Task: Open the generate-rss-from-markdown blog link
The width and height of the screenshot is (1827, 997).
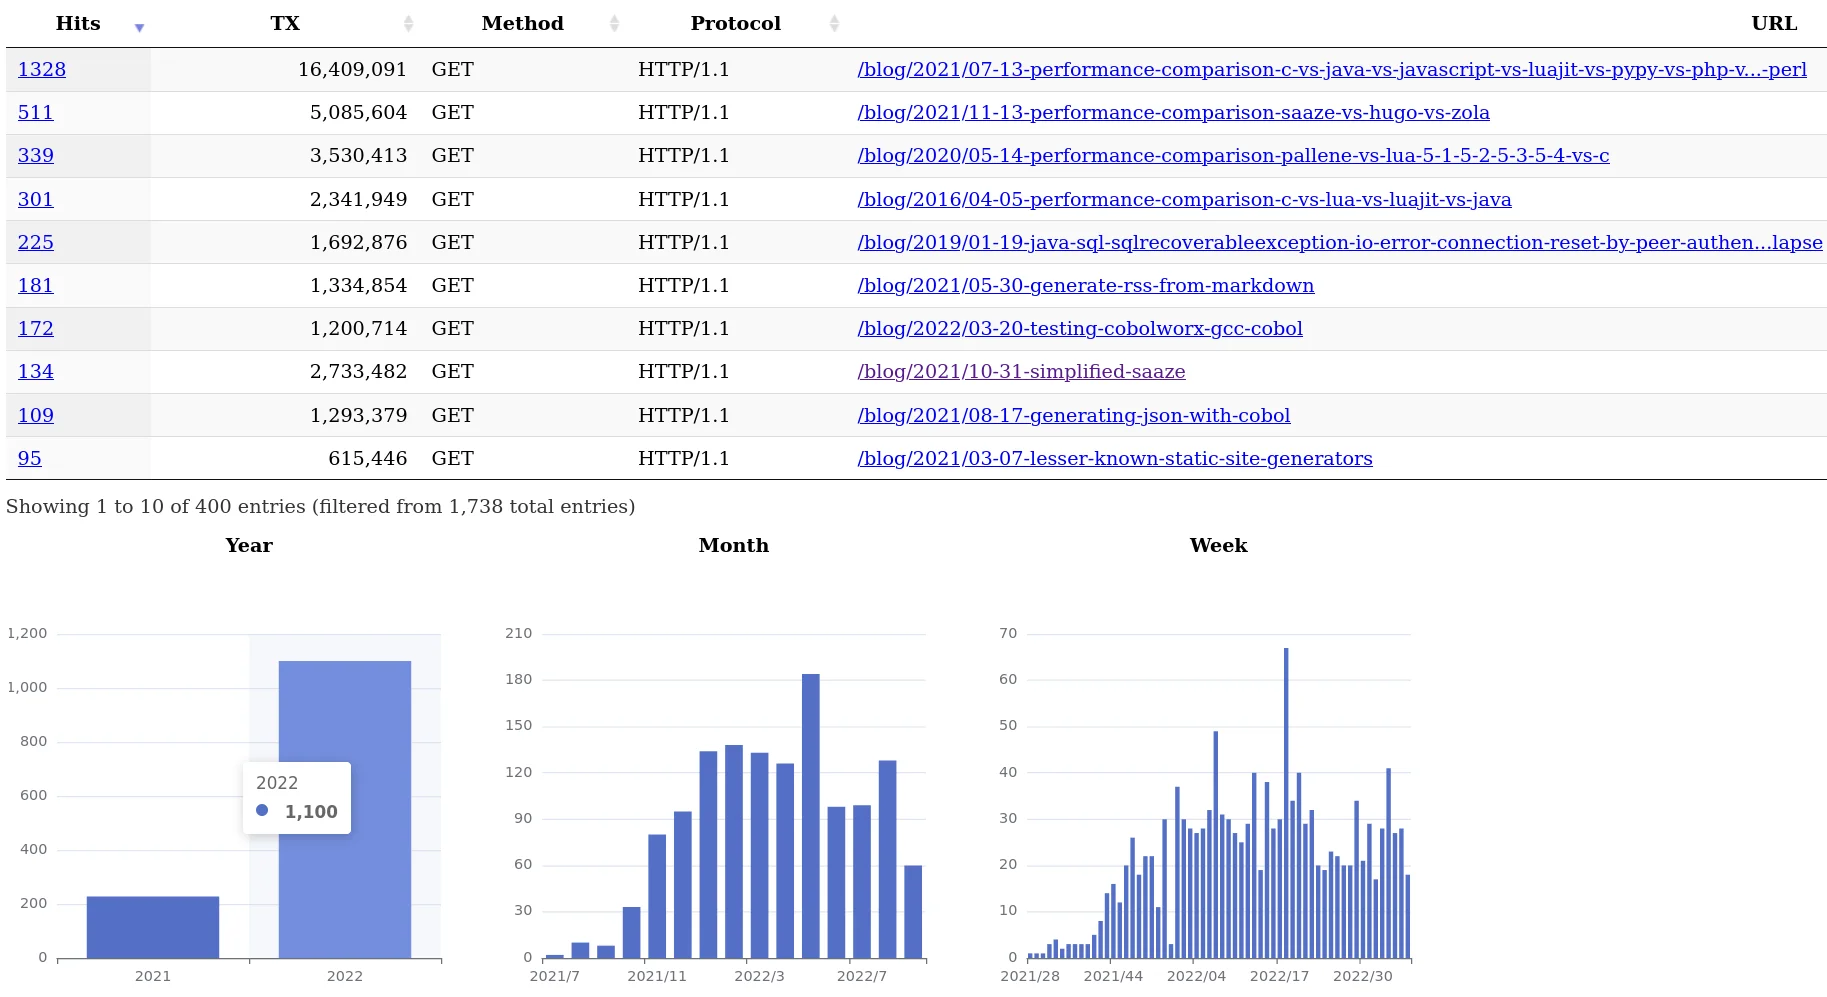Action: click(1085, 286)
